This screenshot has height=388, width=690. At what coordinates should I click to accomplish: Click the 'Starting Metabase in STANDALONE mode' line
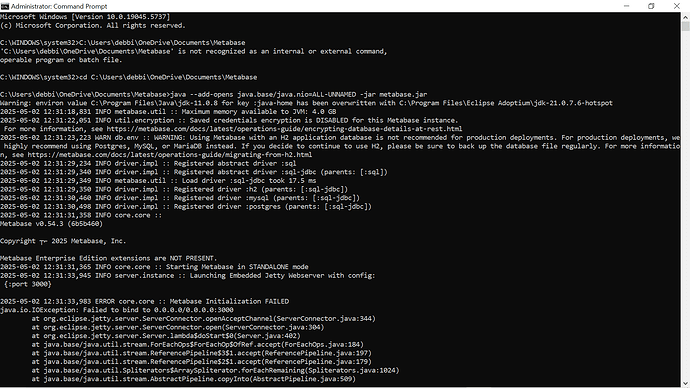(x=154, y=267)
